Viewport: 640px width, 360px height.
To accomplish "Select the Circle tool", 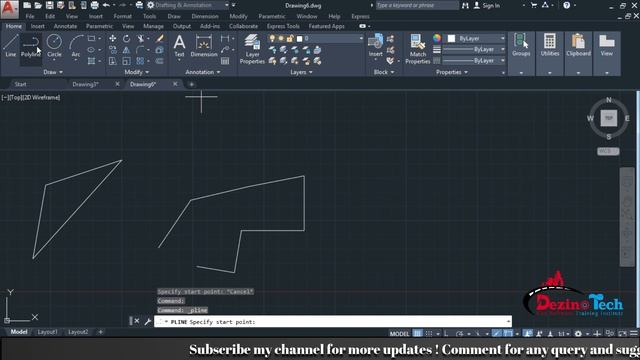I will [x=54, y=46].
